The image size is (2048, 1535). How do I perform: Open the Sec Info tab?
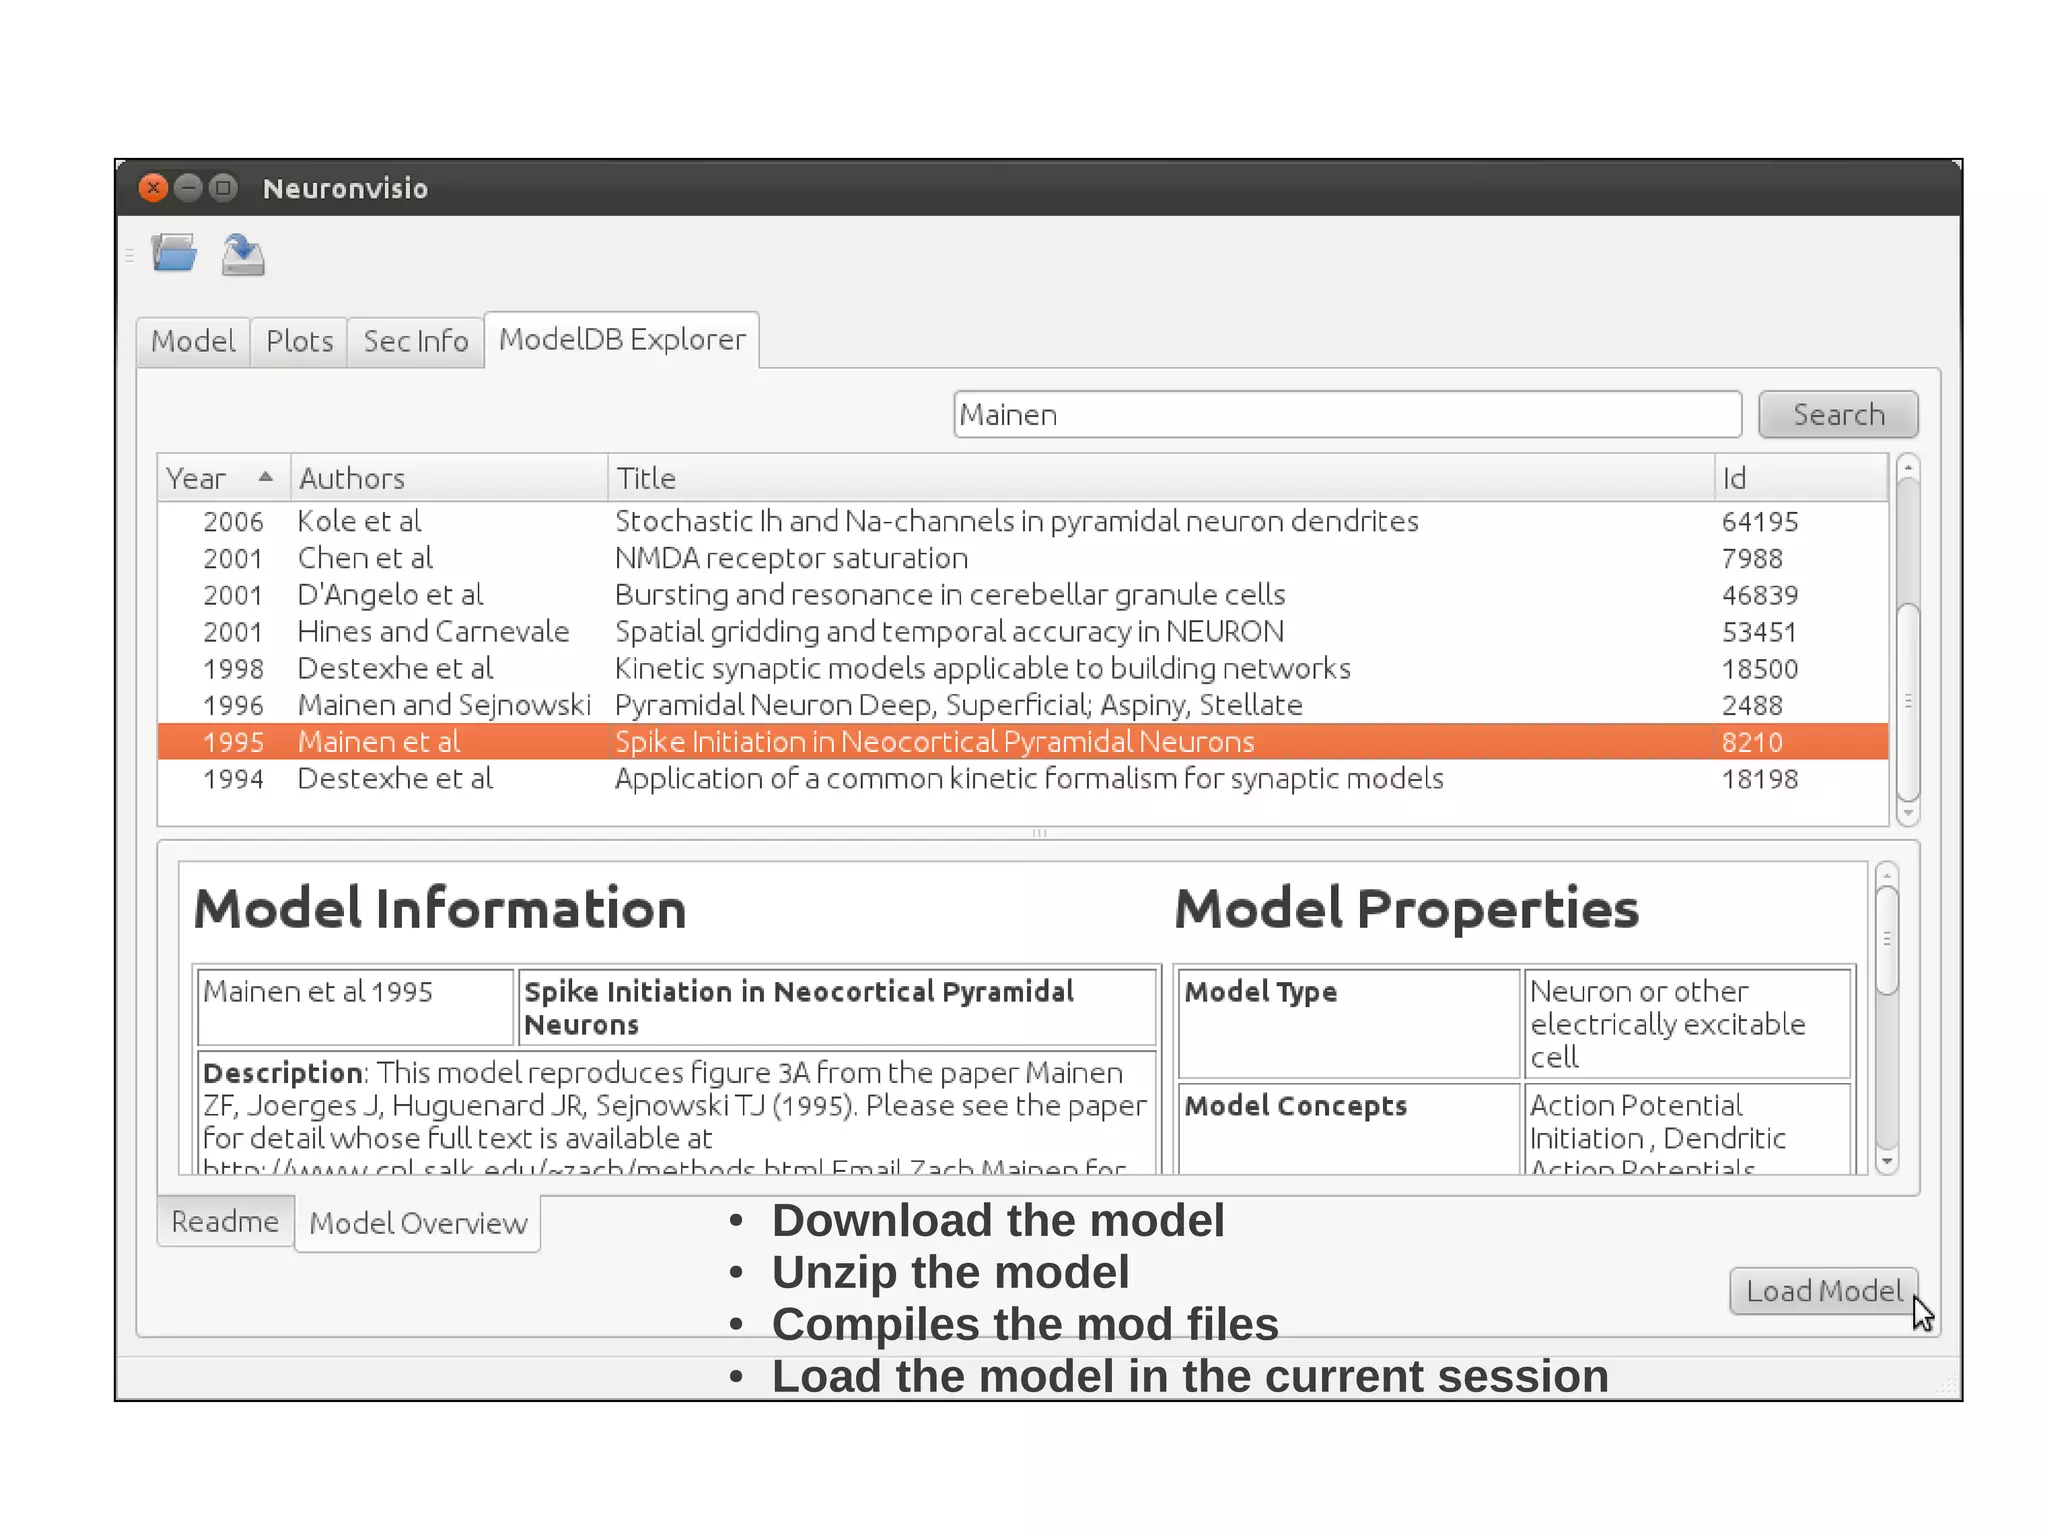click(x=415, y=341)
